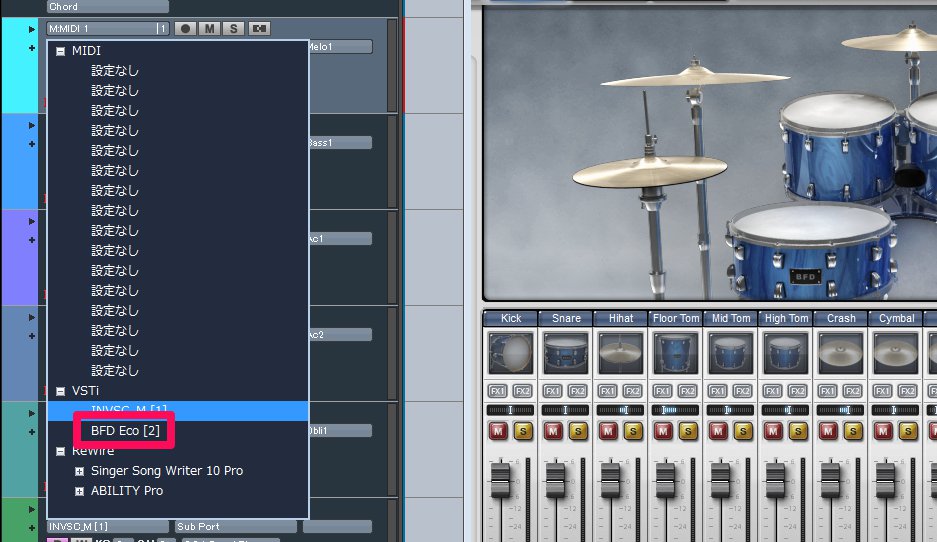
Task: Open FX1 slot on High Tom channel
Action: click(x=772, y=391)
